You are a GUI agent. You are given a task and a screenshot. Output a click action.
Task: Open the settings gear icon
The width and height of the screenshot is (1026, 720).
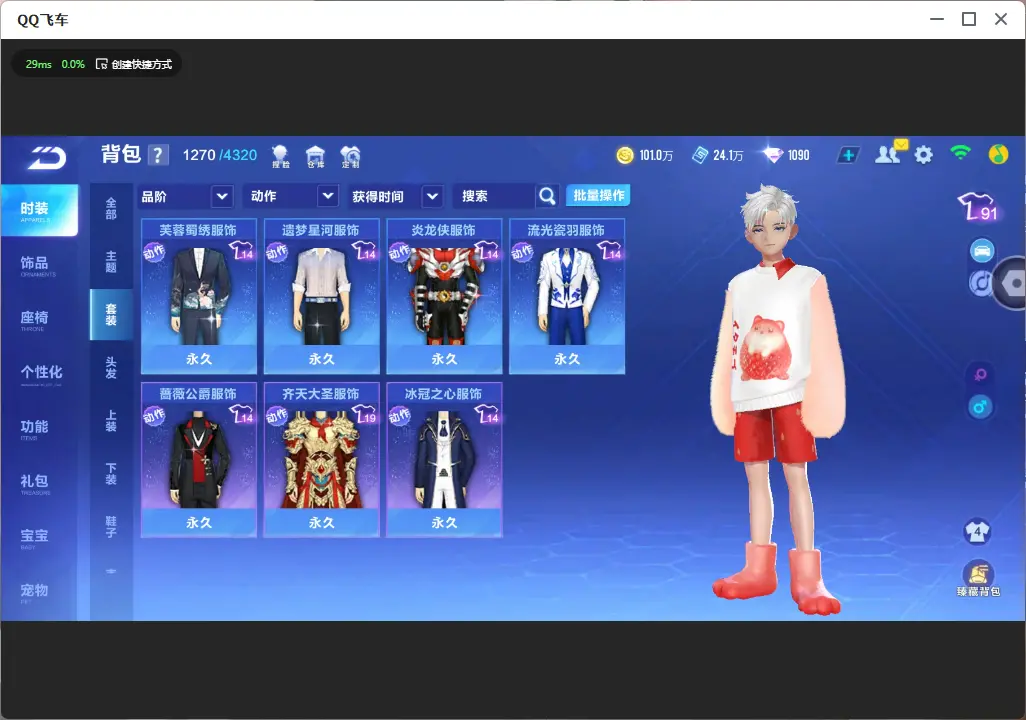click(x=923, y=155)
